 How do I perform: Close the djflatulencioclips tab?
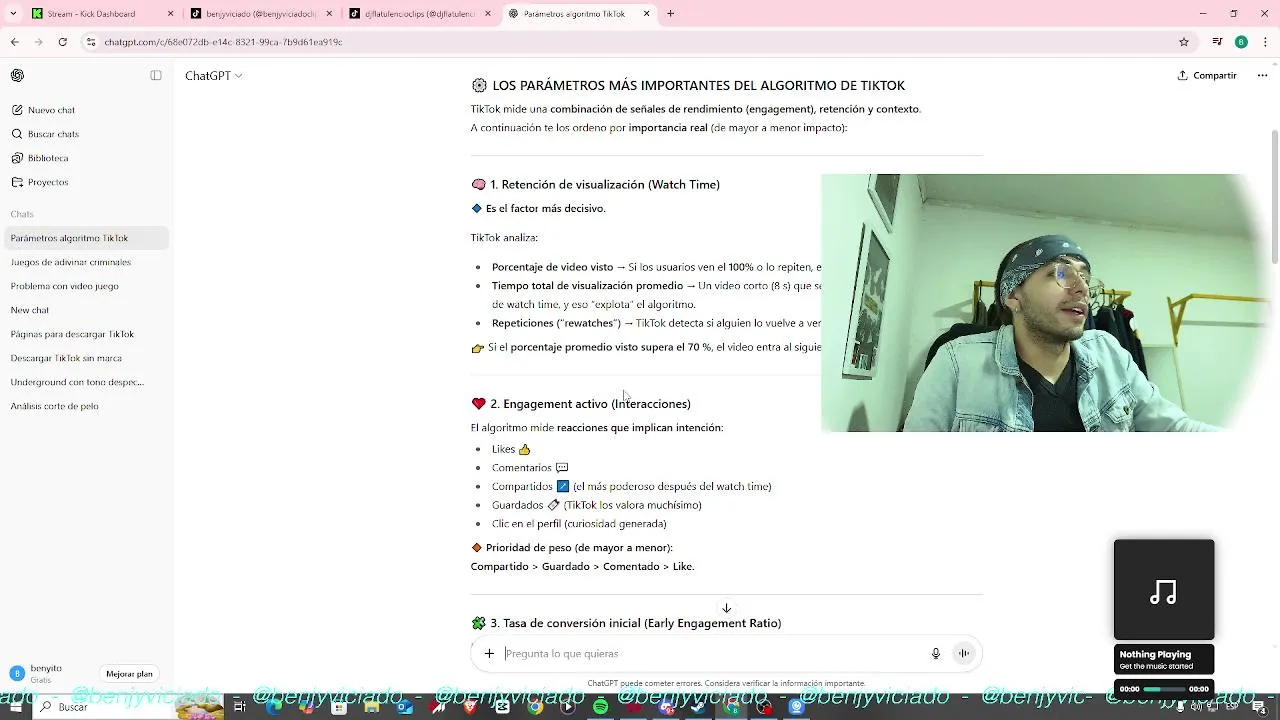(x=488, y=14)
